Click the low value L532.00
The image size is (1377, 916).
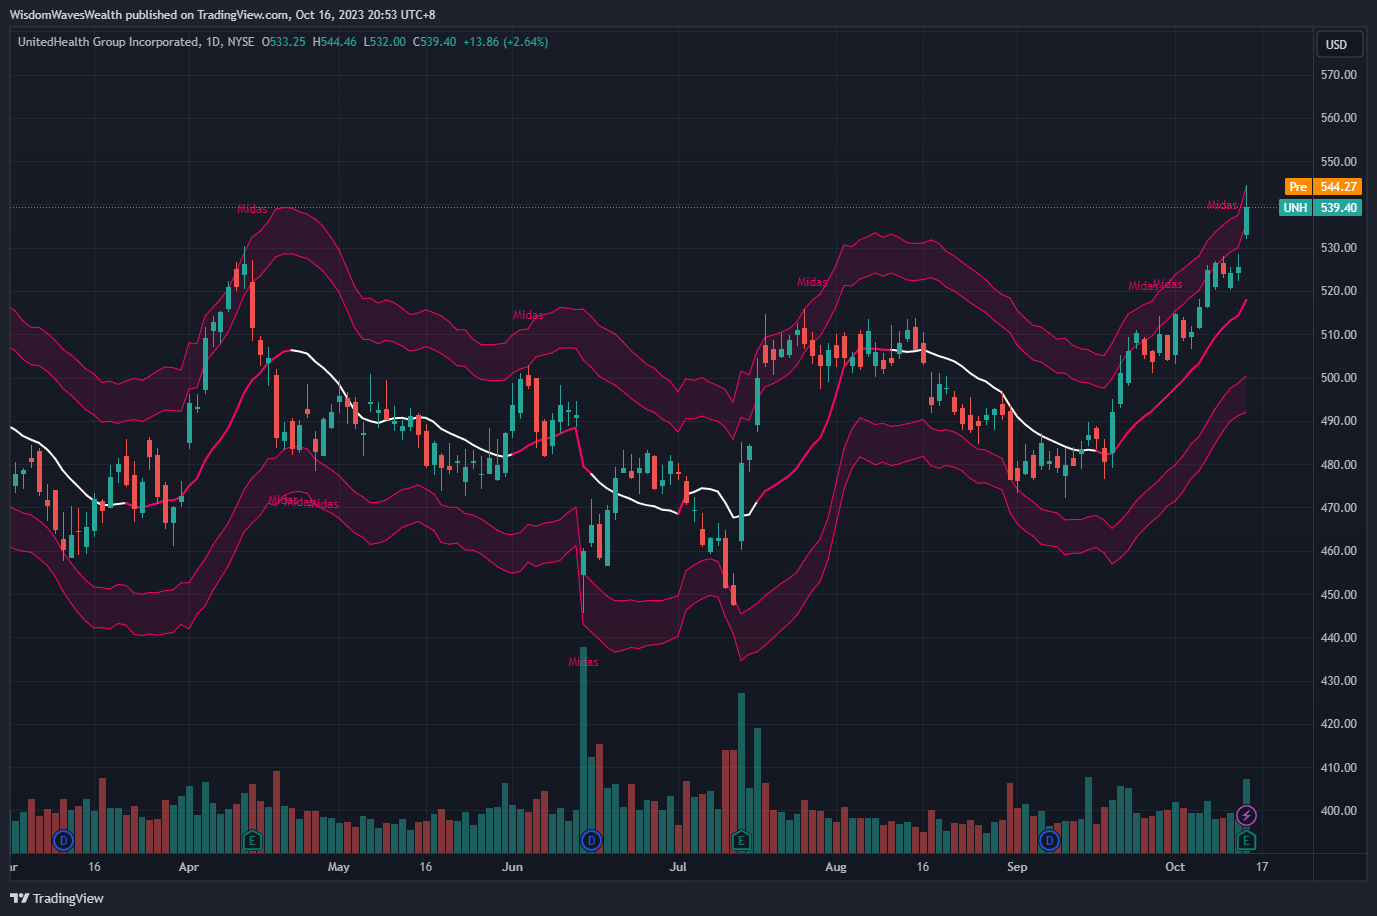click(x=385, y=42)
